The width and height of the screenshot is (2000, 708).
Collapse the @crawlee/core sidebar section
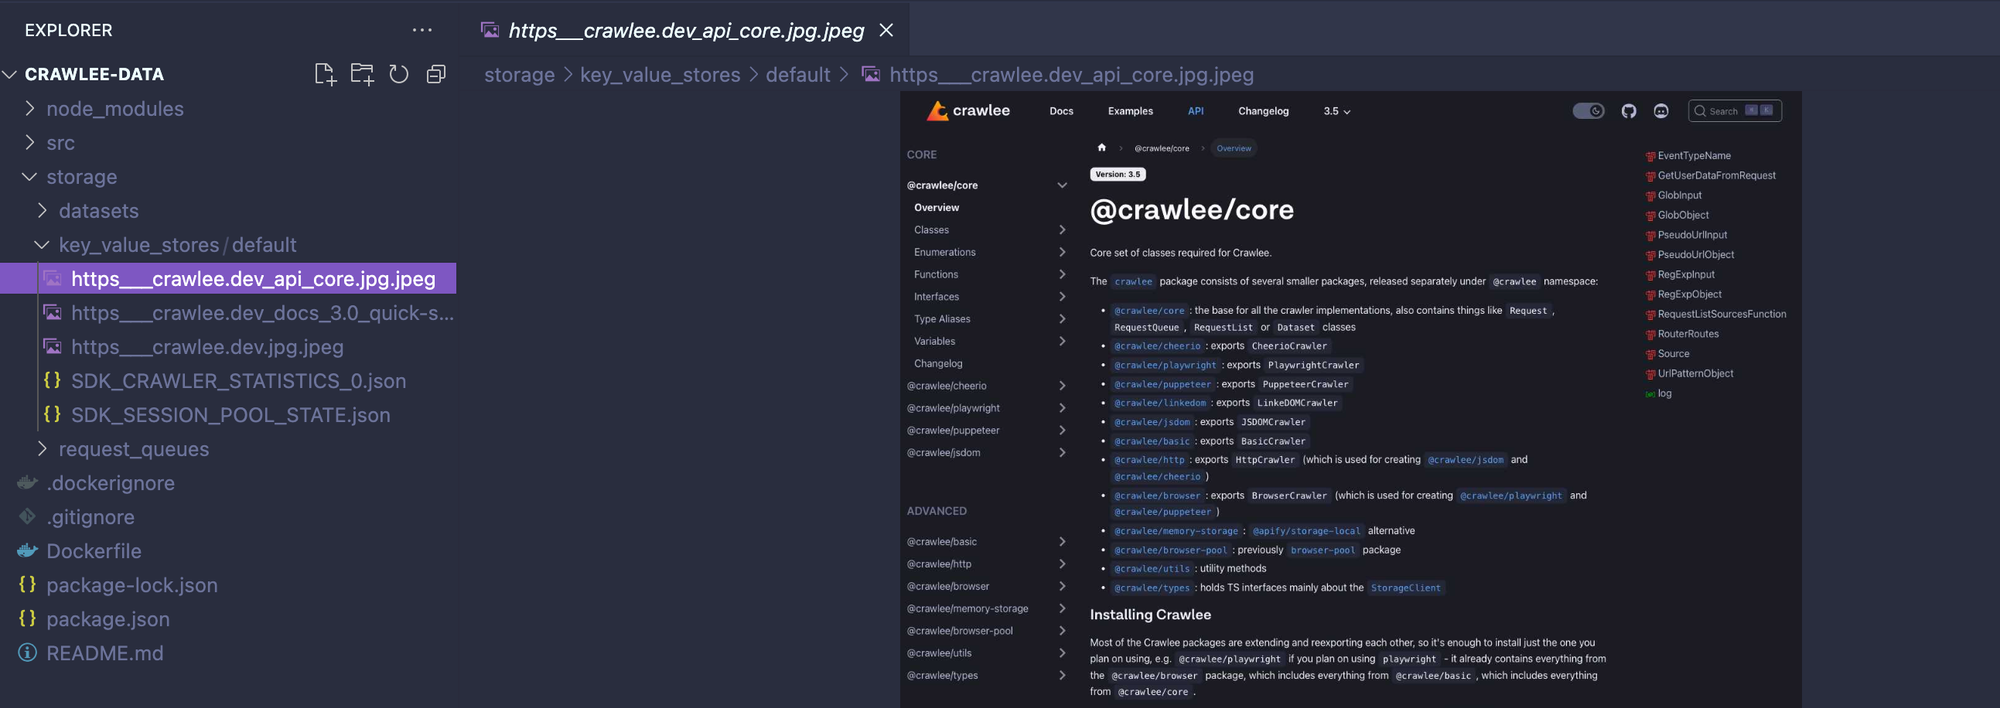pos(1062,185)
